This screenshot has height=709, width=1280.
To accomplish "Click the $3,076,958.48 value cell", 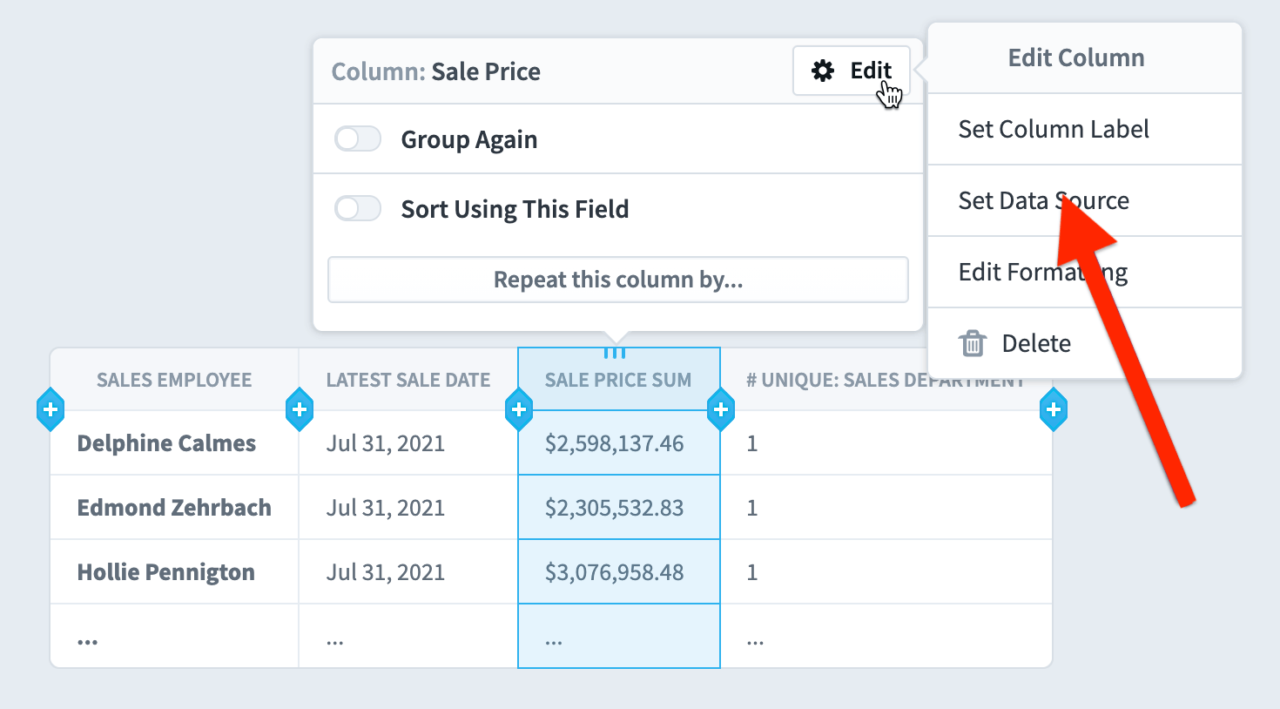I will click(617, 572).
